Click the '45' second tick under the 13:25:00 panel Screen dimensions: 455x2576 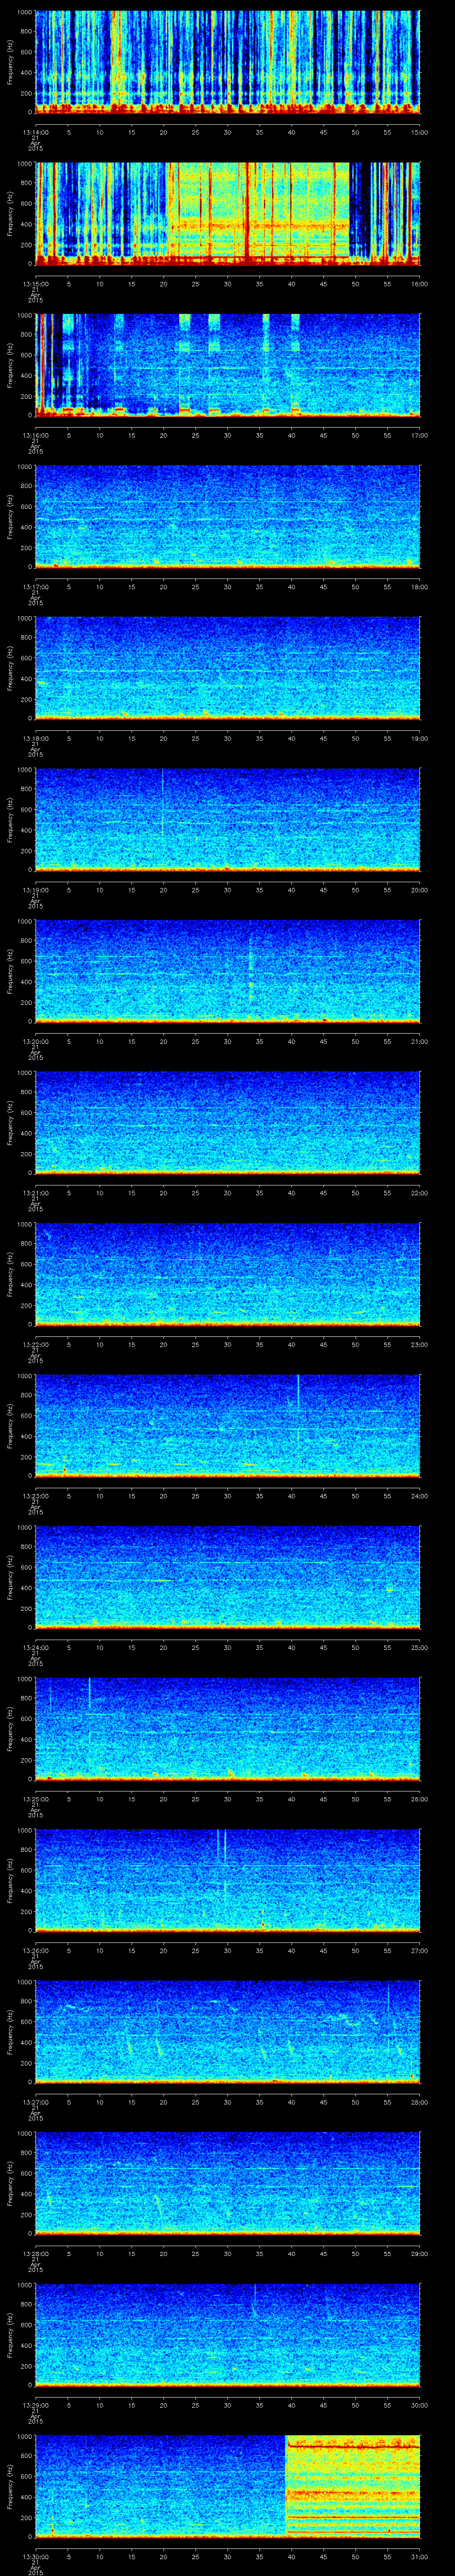[x=324, y=1799]
